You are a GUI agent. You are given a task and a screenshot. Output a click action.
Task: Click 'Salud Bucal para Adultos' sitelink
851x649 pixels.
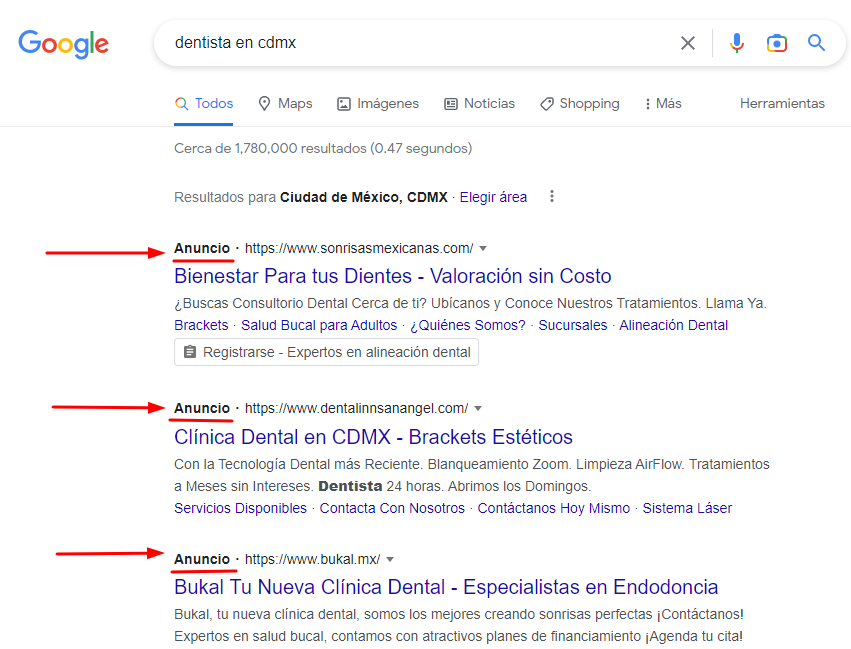click(x=319, y=325)
